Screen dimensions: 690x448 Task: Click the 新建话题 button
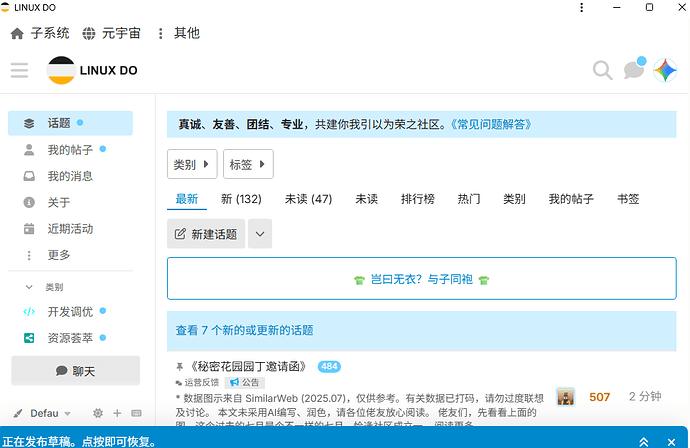tap(206, 234)
